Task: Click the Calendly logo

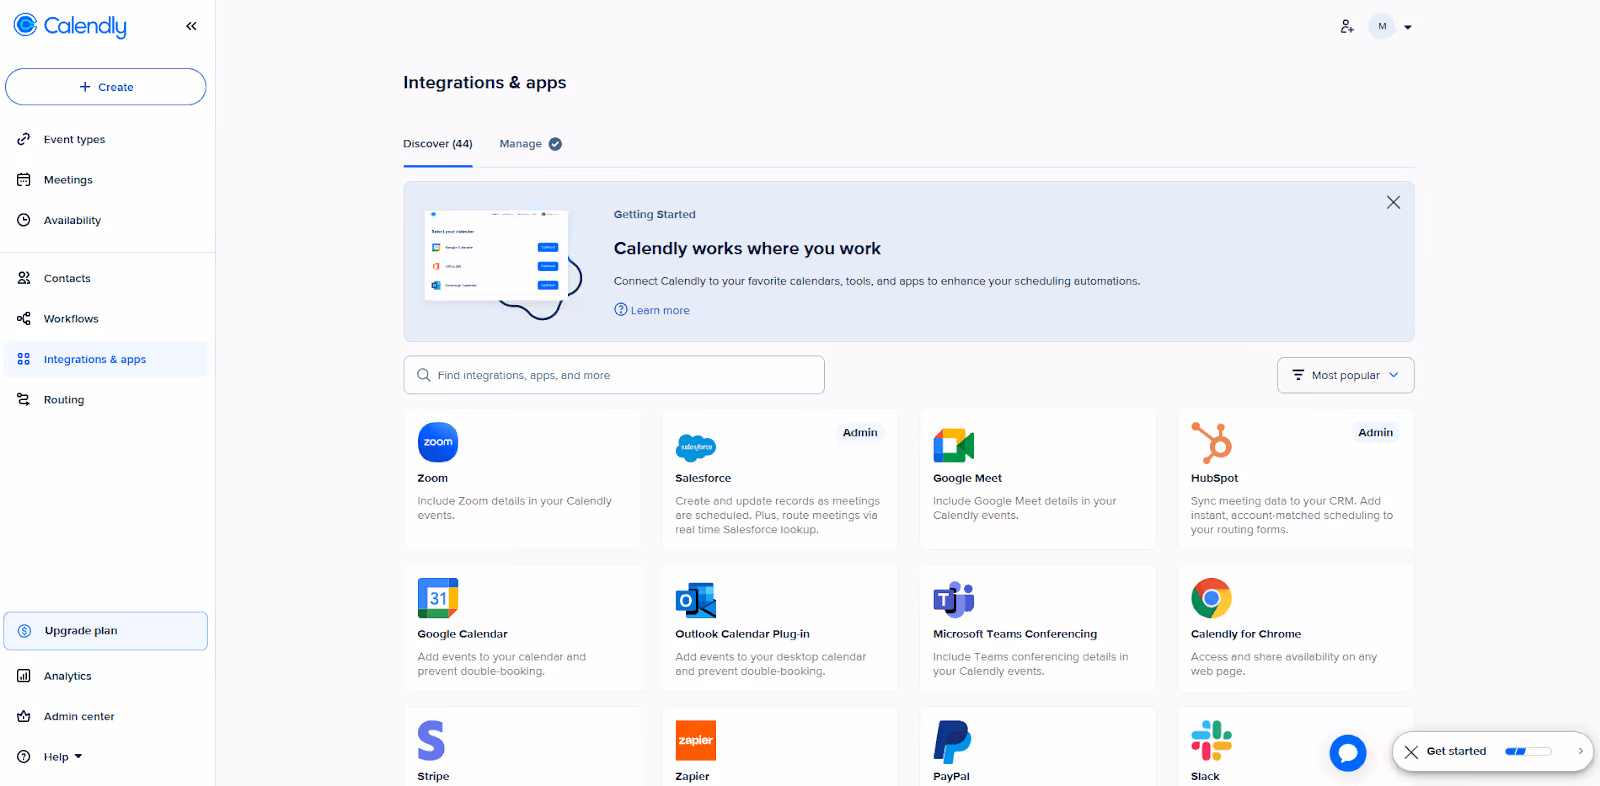Action: point(70,26)
